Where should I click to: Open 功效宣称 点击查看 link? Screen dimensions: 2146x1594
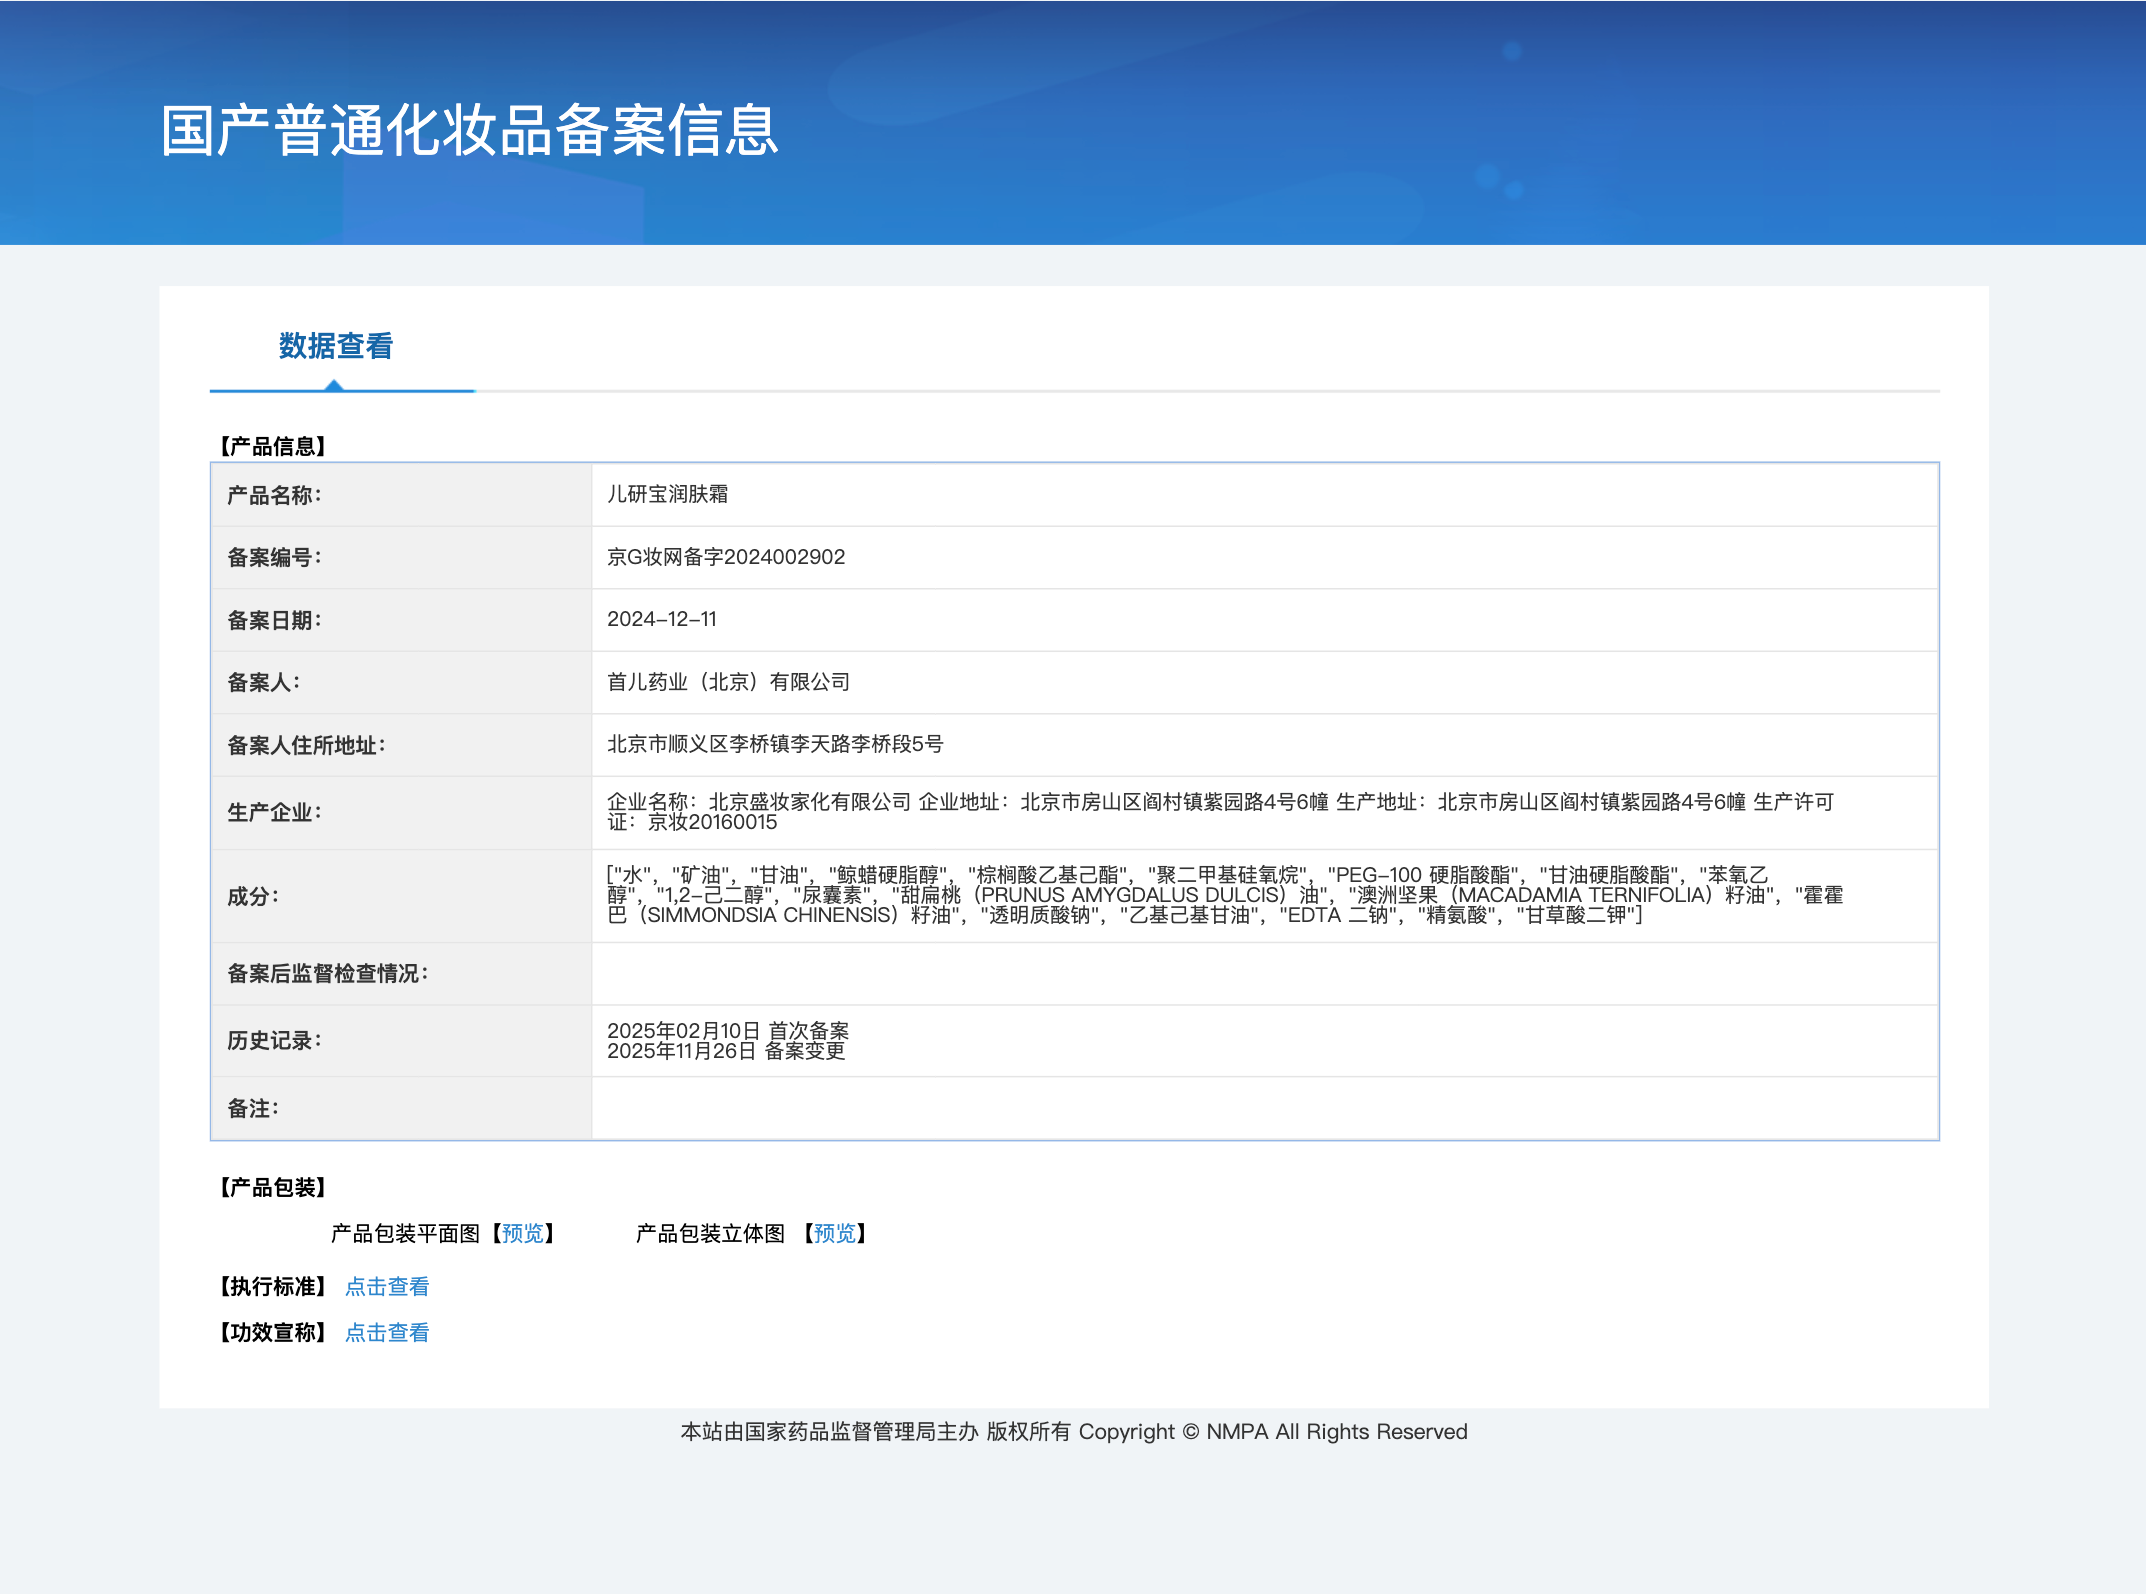tap(387, 1332)
